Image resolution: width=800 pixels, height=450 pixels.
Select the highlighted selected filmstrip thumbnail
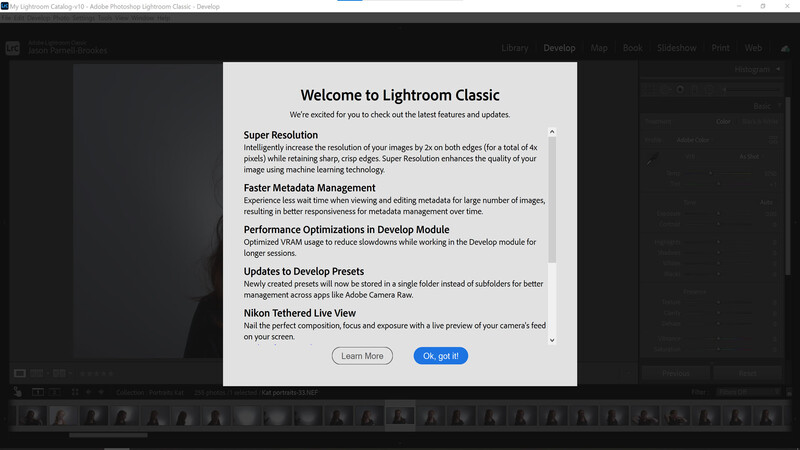pos(400,416)
